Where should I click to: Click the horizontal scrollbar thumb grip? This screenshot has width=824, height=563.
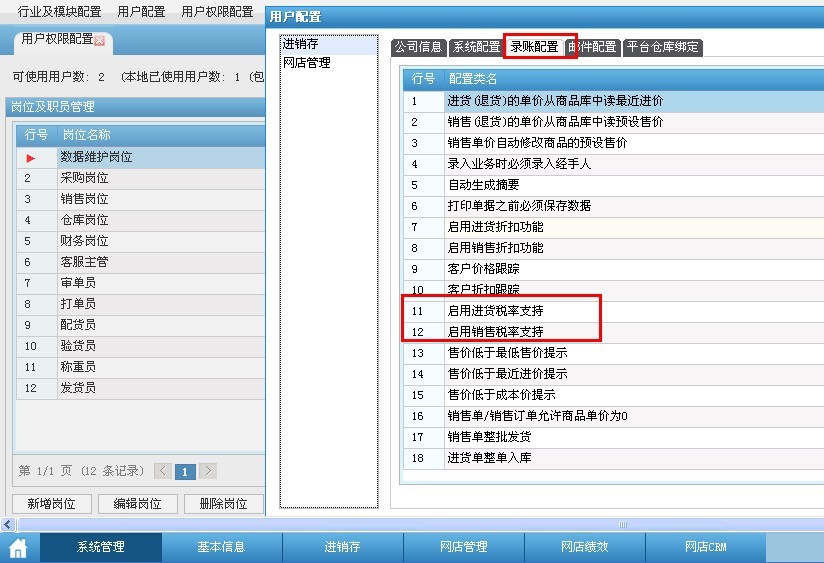(x=623, y=524)
